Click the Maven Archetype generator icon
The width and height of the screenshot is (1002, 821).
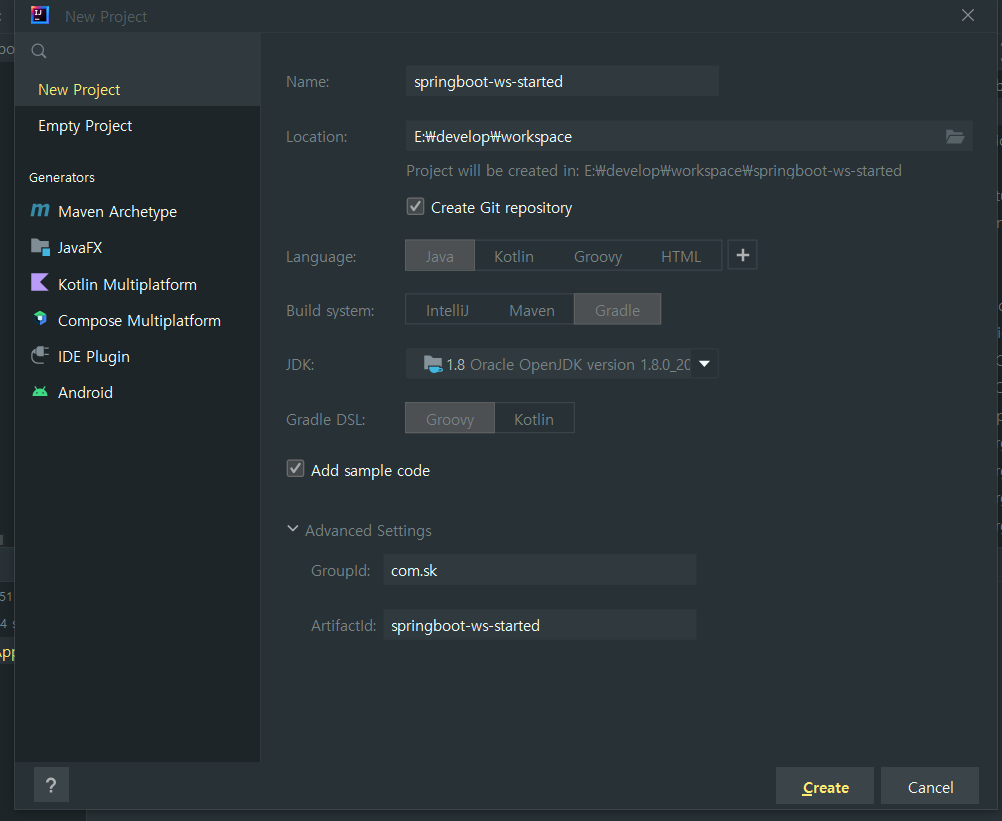pyautogui.click(x=40, y=211)
